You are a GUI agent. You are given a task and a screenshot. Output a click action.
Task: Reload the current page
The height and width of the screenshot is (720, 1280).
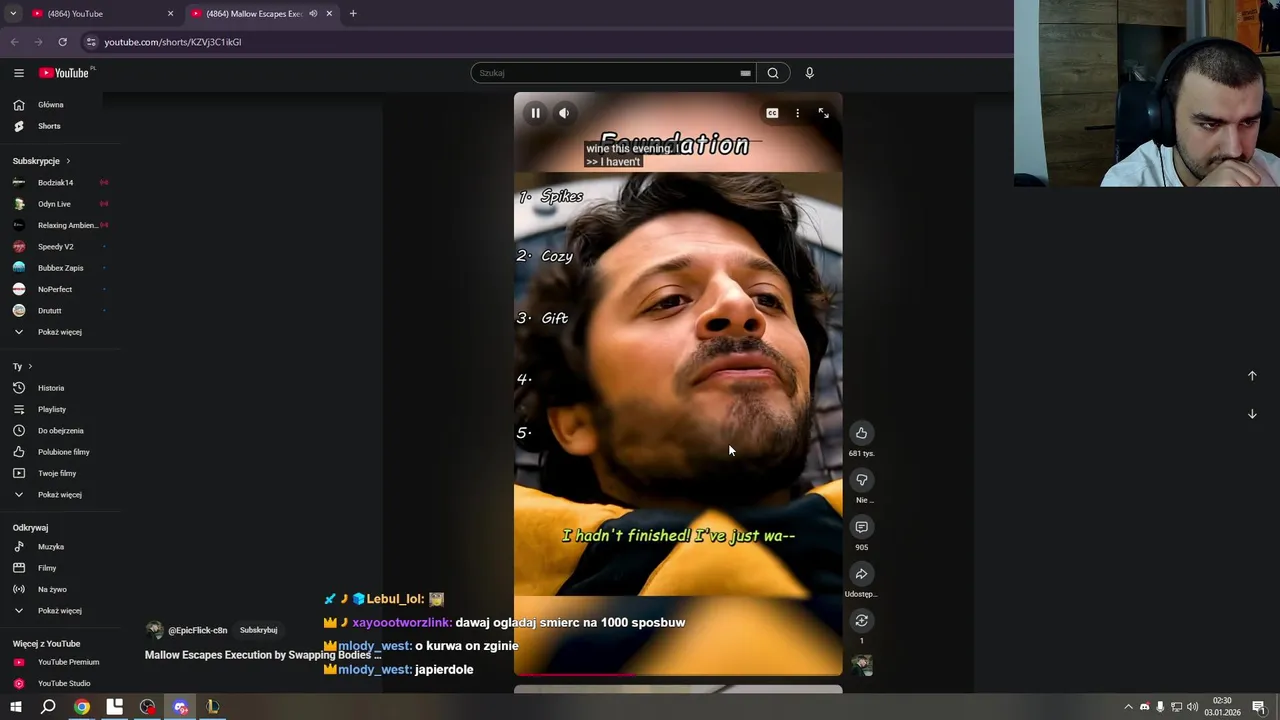pyautogui.click(x=62, y=42)
